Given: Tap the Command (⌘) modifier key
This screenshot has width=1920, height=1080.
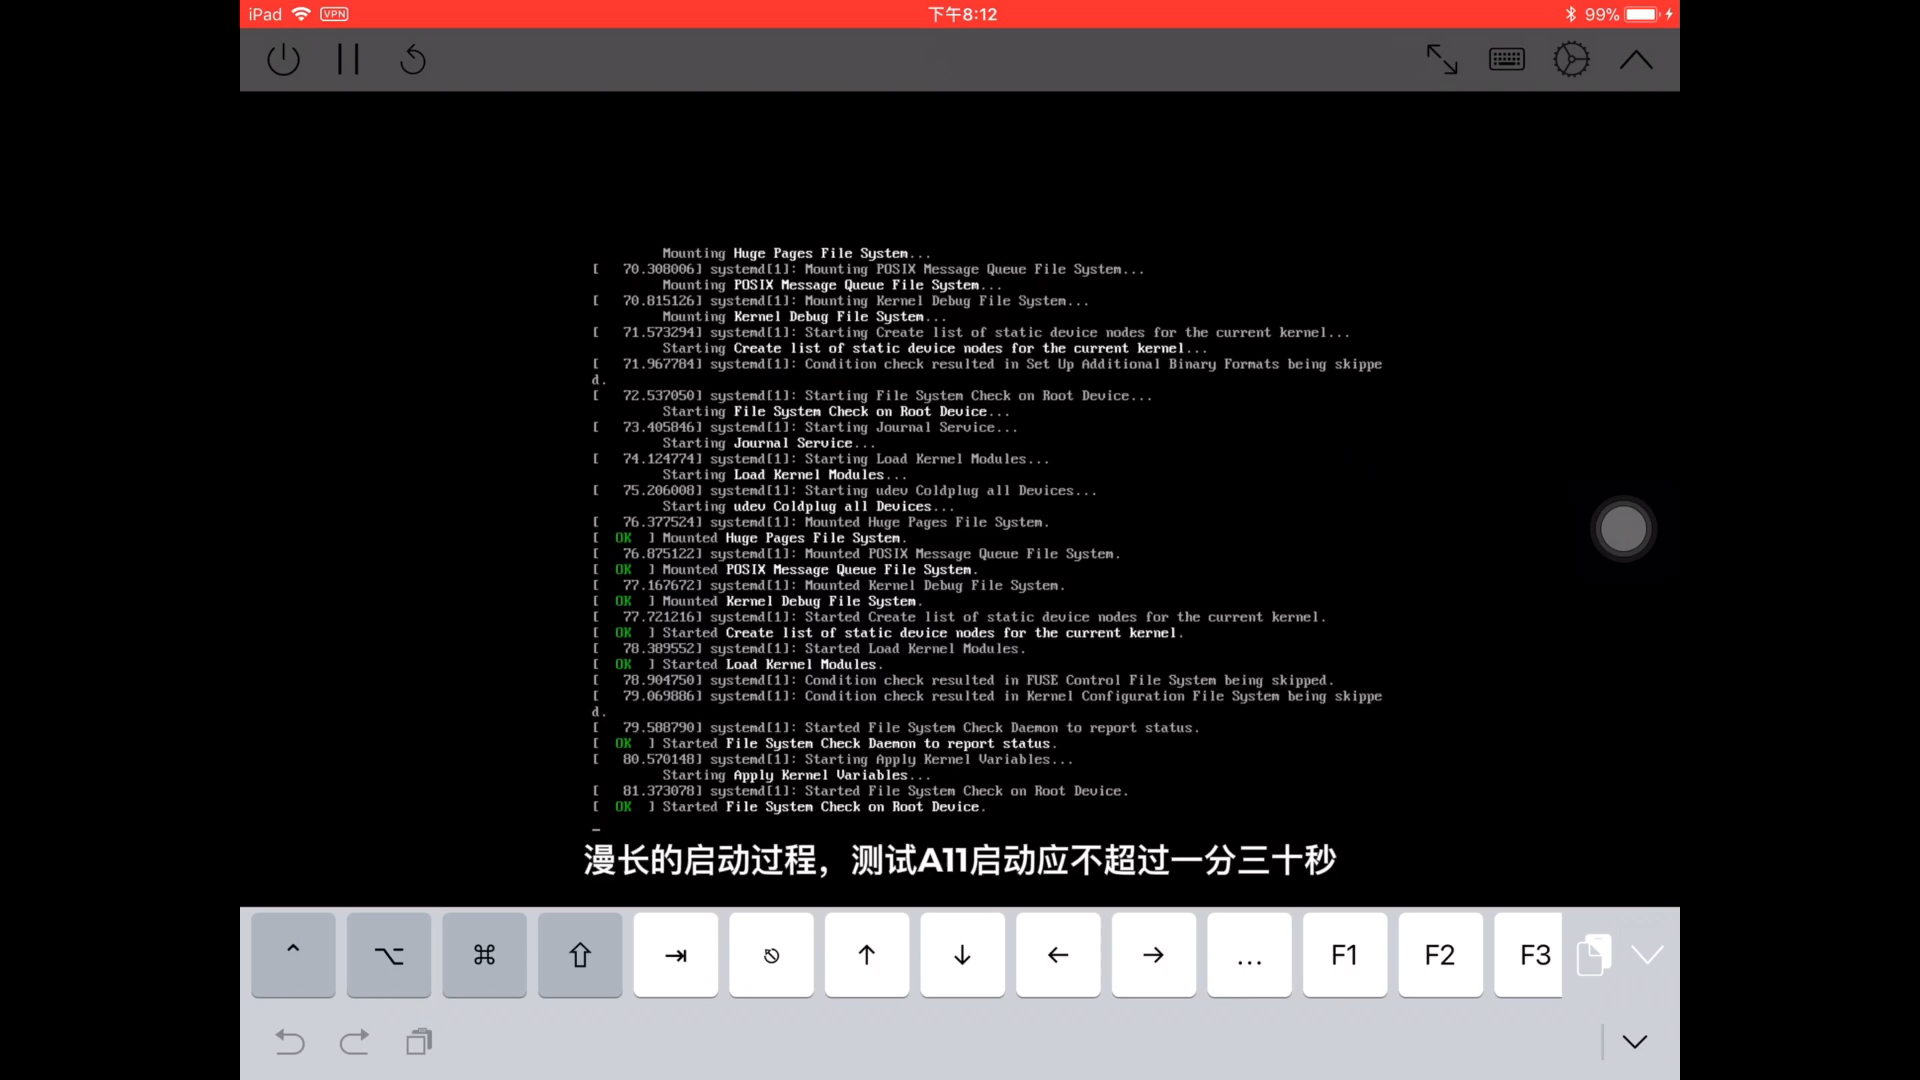Looking at the screenshot, I should tap(484, 955).
